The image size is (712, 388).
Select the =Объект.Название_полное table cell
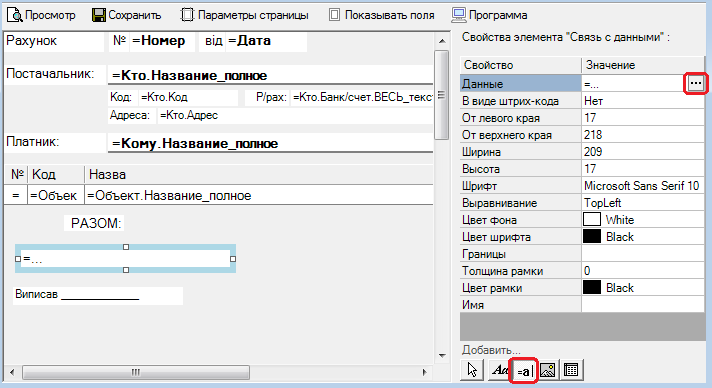pyautogui.click(x=259, y=195)
